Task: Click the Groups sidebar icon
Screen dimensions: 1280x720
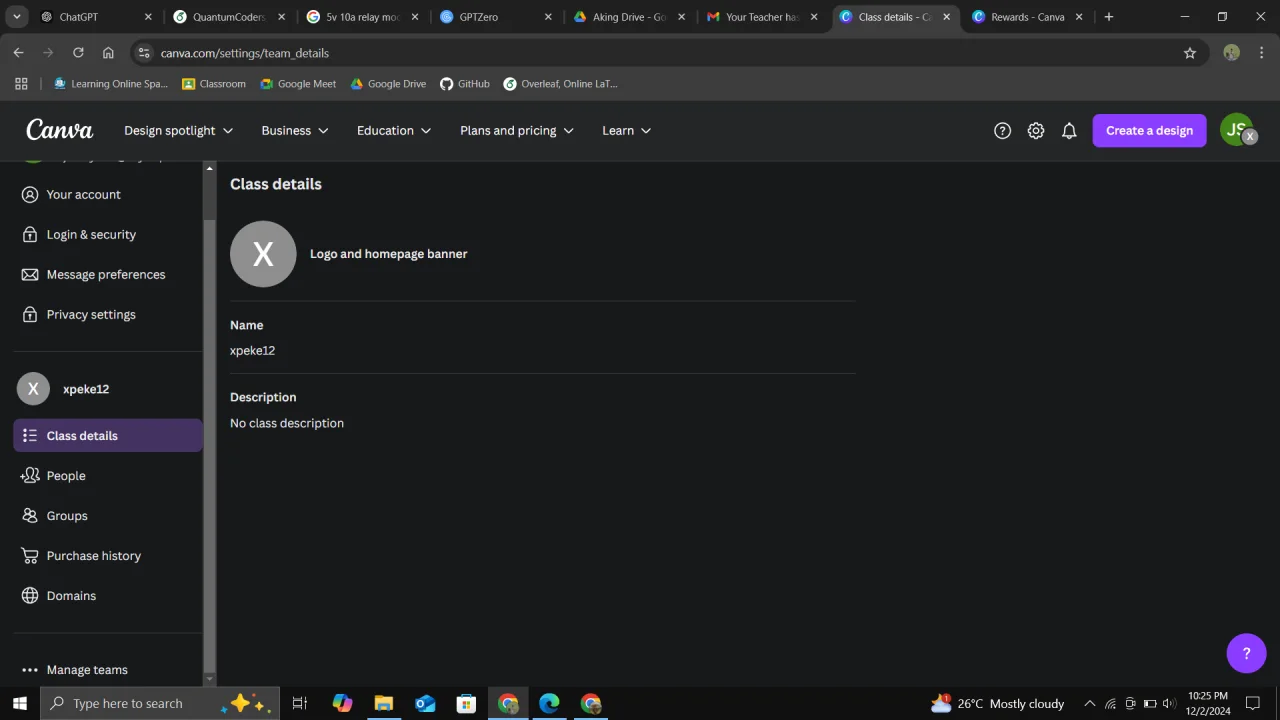Action: point(30,516)
